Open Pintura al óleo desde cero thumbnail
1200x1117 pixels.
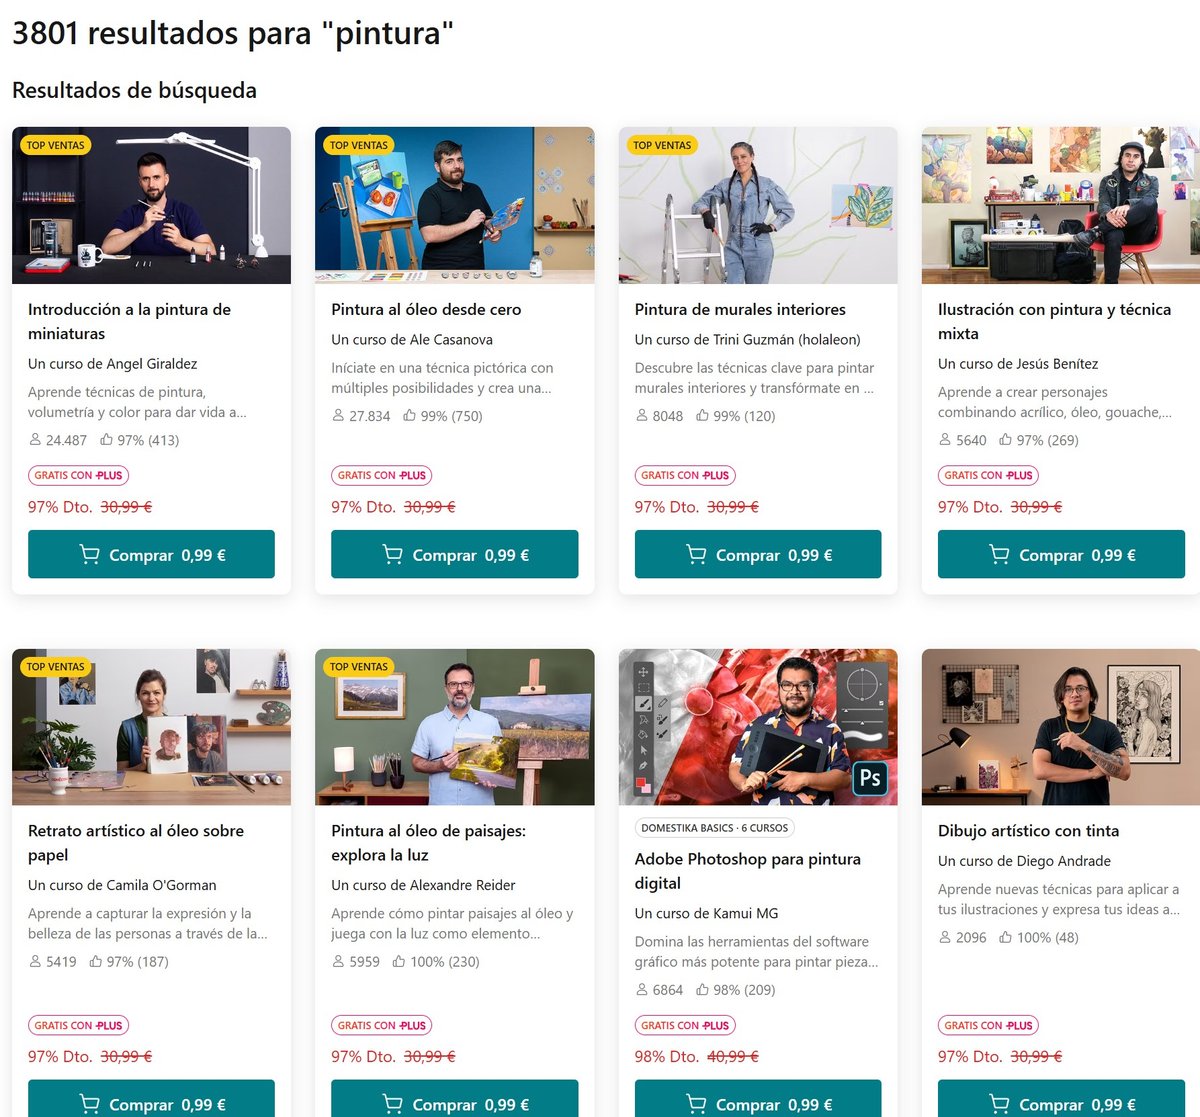(x=455, y=205)
